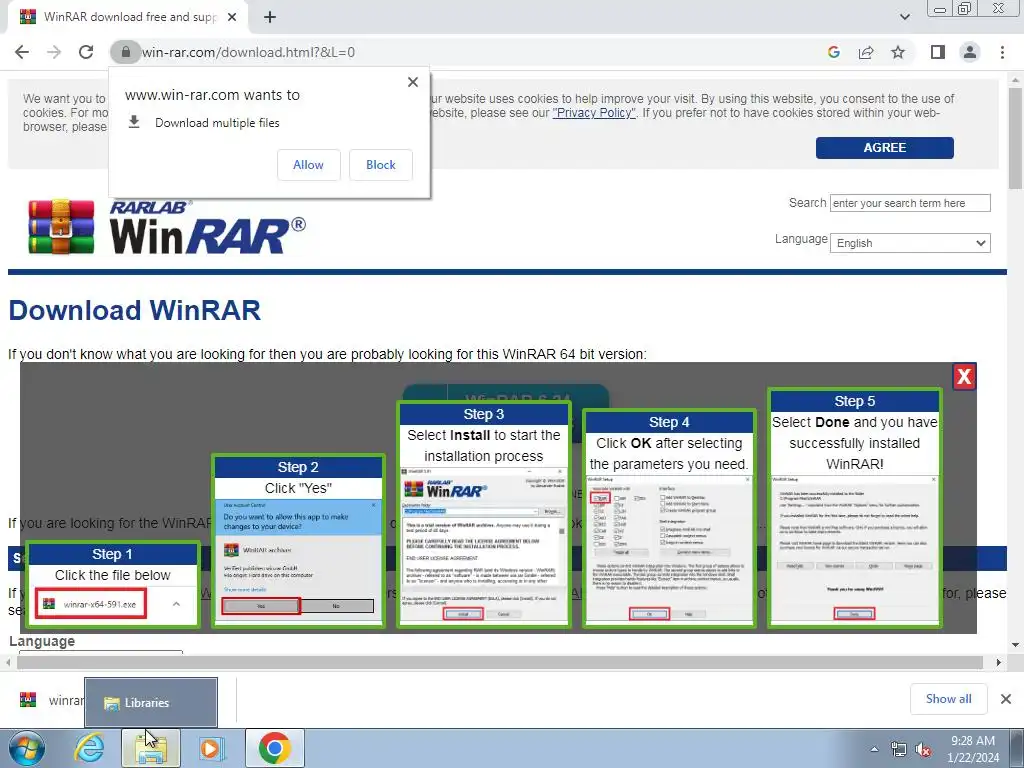The height and width of the screenshot is (768, 1024).
Task: Share this page via share icon
Action: pyautogui.click(x=866, y=52)
